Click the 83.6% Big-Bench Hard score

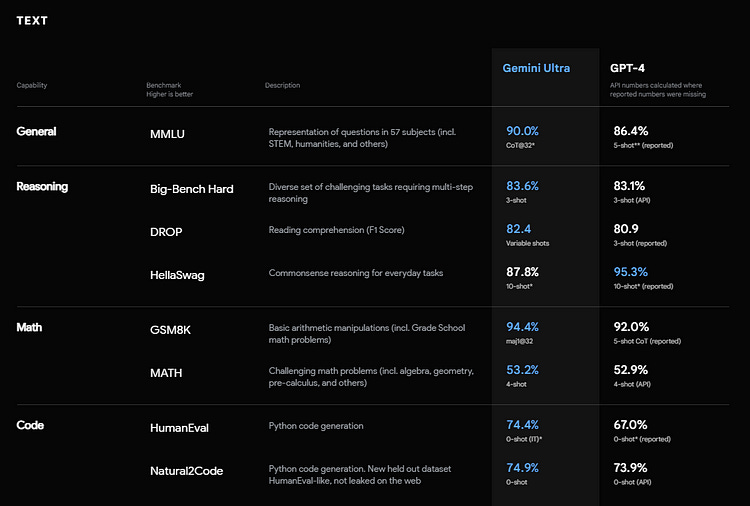tap(522, 186)
